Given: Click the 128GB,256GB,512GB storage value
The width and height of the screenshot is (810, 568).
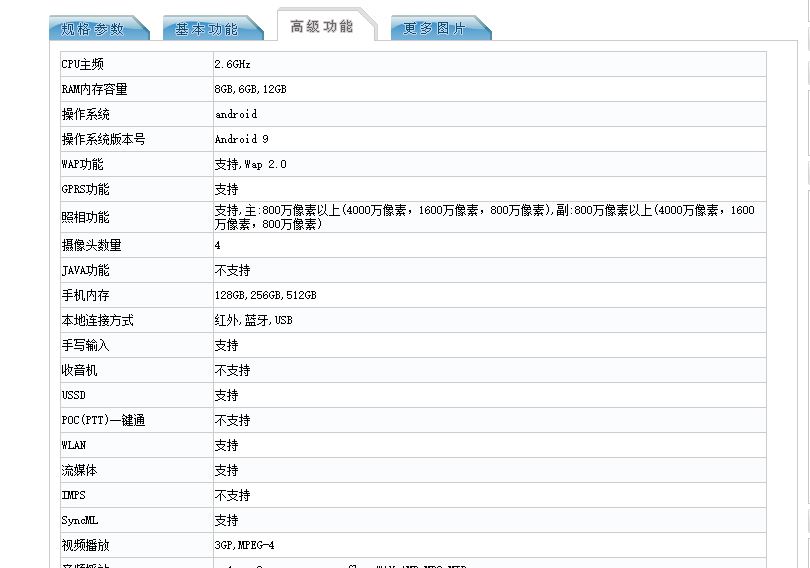Looking at the screenshot, I should 265,295.
